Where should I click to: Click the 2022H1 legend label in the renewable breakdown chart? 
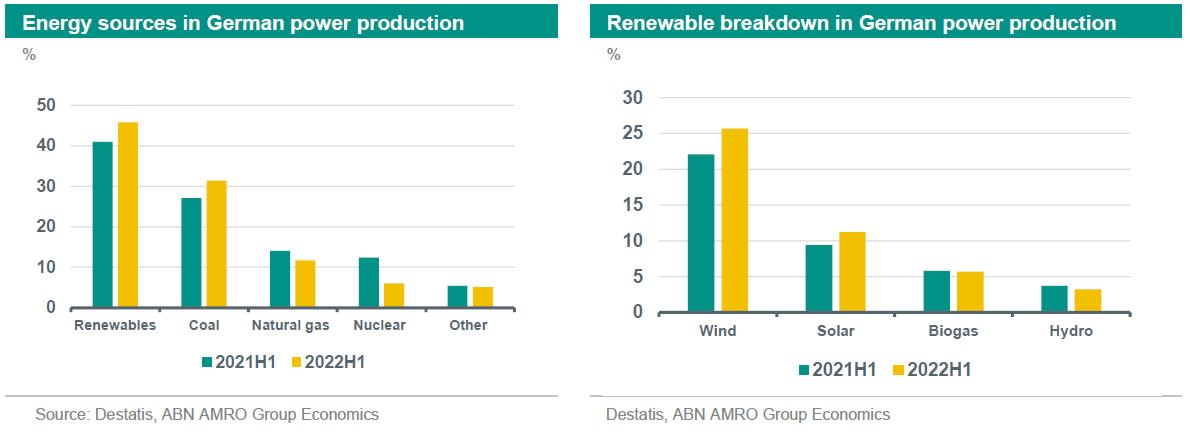click(940, 370)
